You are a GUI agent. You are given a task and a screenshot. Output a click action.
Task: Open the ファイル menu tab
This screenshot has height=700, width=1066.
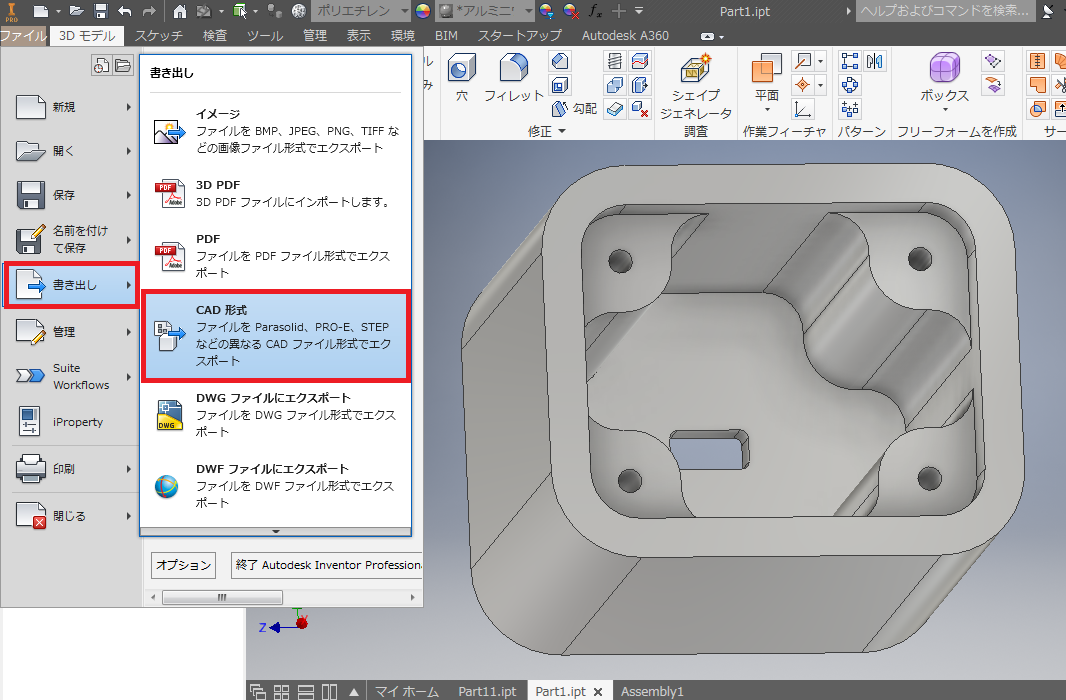(x=24, y=35)
